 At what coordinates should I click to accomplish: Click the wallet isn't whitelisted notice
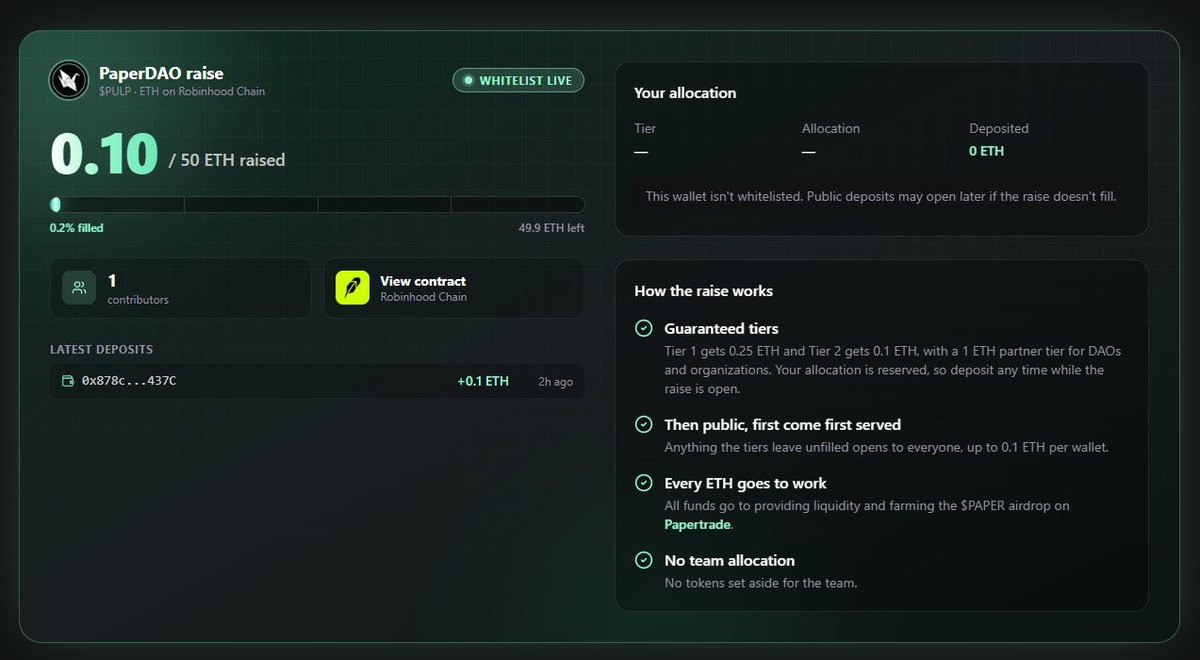pyautogui.click(x=881, y=196)
